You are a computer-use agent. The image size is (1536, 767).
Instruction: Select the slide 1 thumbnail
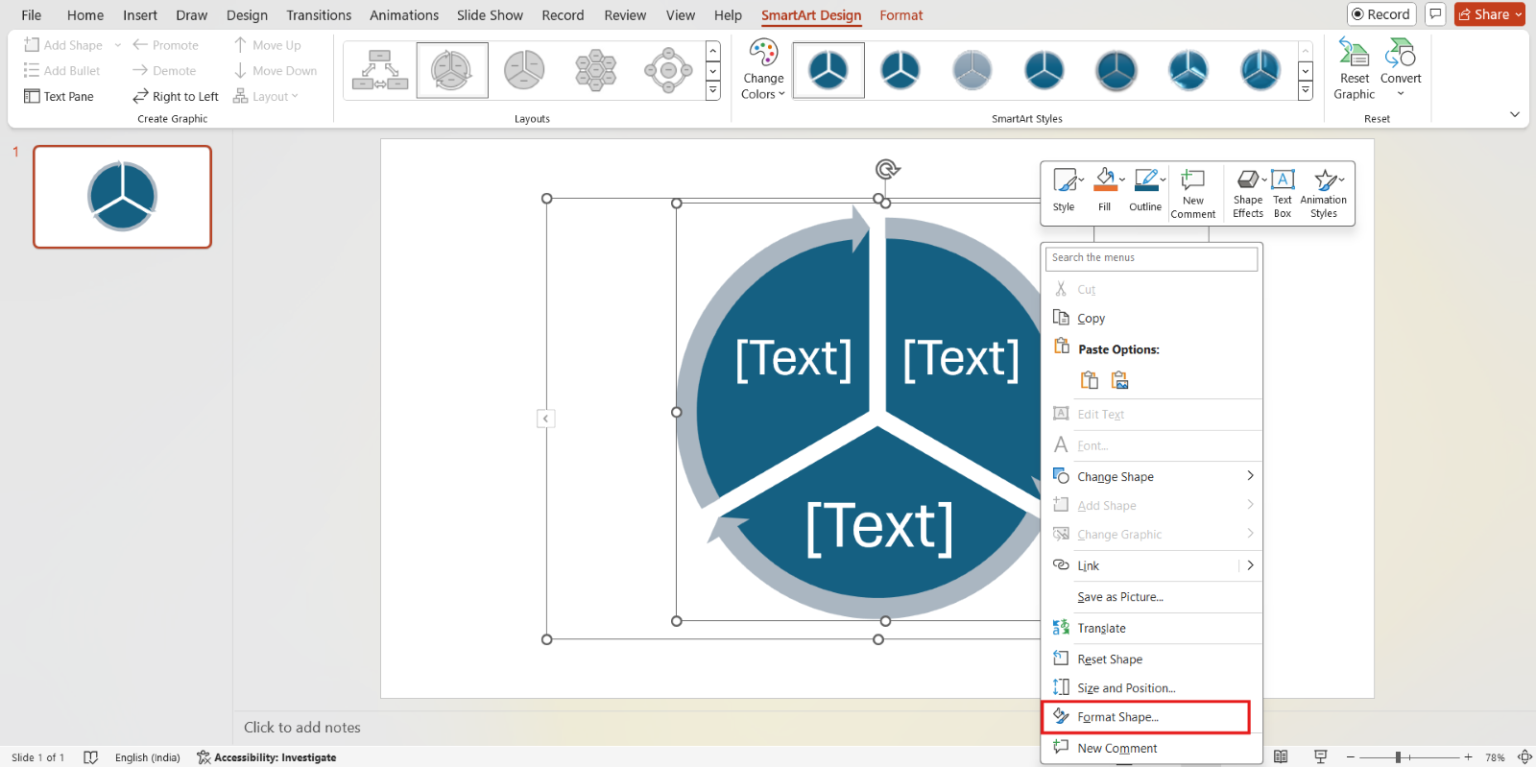click(x=122, y=196)
